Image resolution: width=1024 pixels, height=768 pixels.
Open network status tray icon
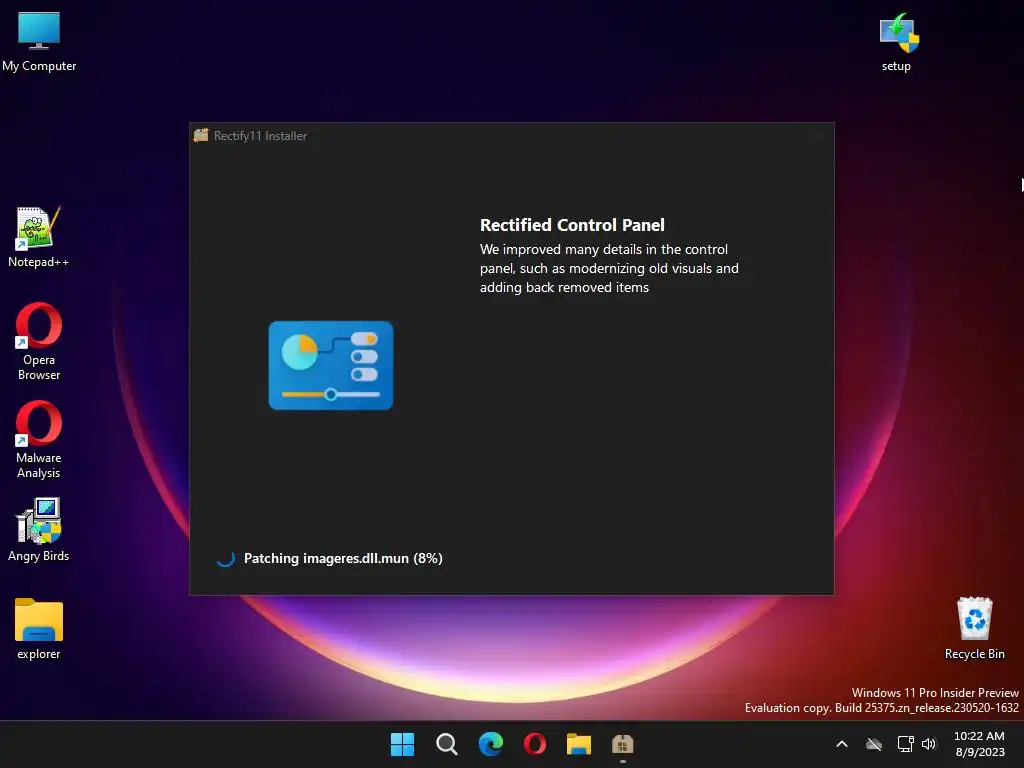coord(905,744)
